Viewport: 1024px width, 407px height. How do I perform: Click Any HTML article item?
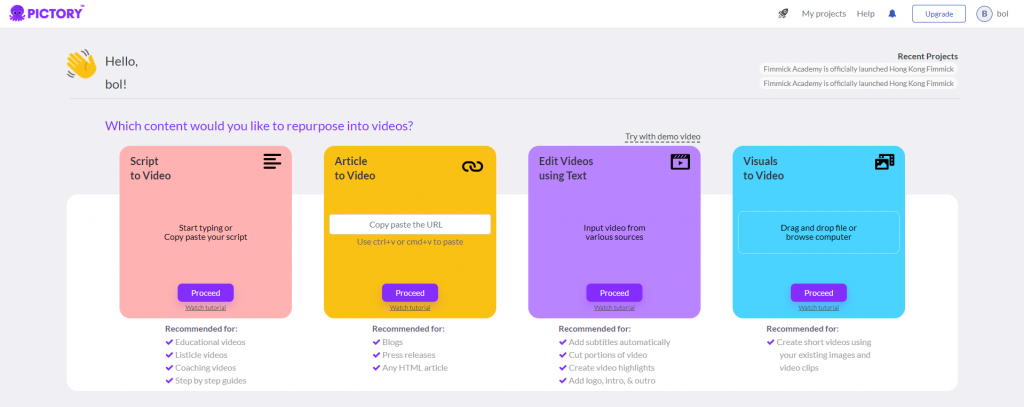coord(410,368)
